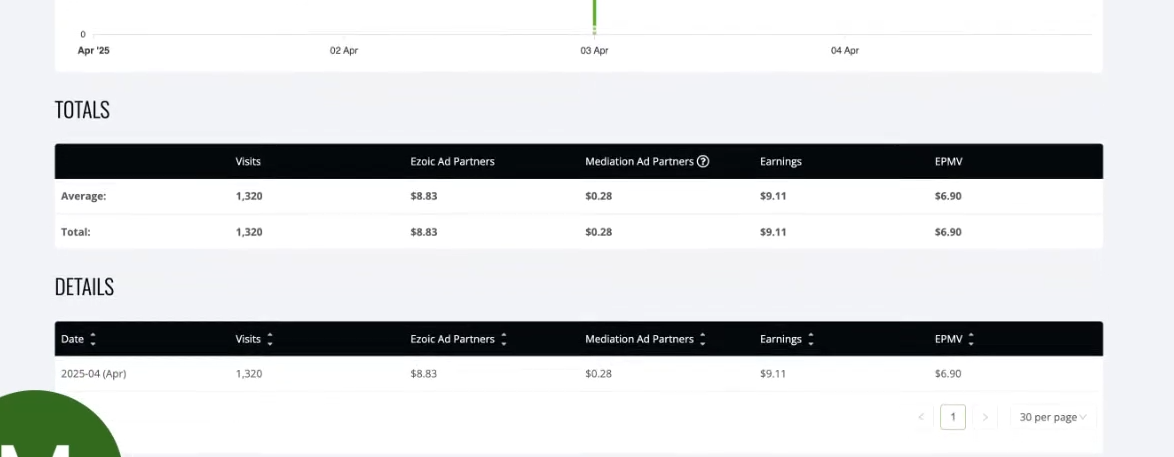Click the Average row label
Viewport: 1174px width, 457px height.
coord(84,196)
